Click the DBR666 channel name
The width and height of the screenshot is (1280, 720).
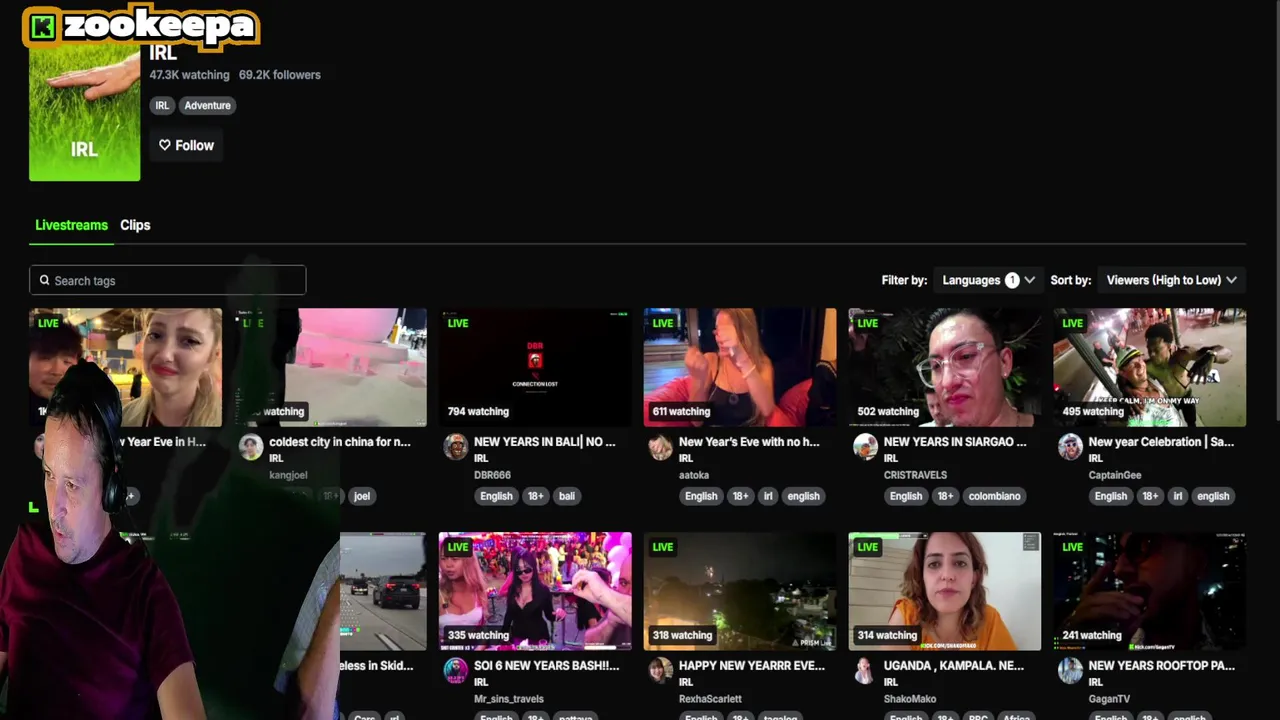[x=492, y=475]
